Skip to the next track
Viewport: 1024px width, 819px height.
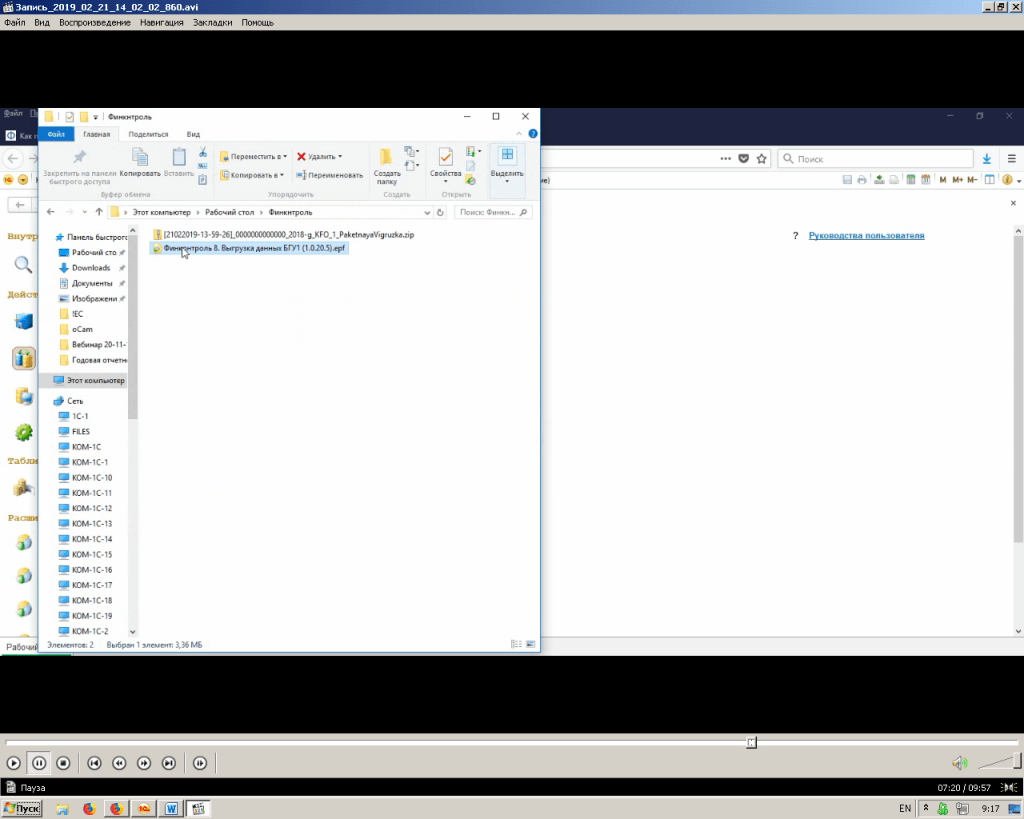[169, 763]
